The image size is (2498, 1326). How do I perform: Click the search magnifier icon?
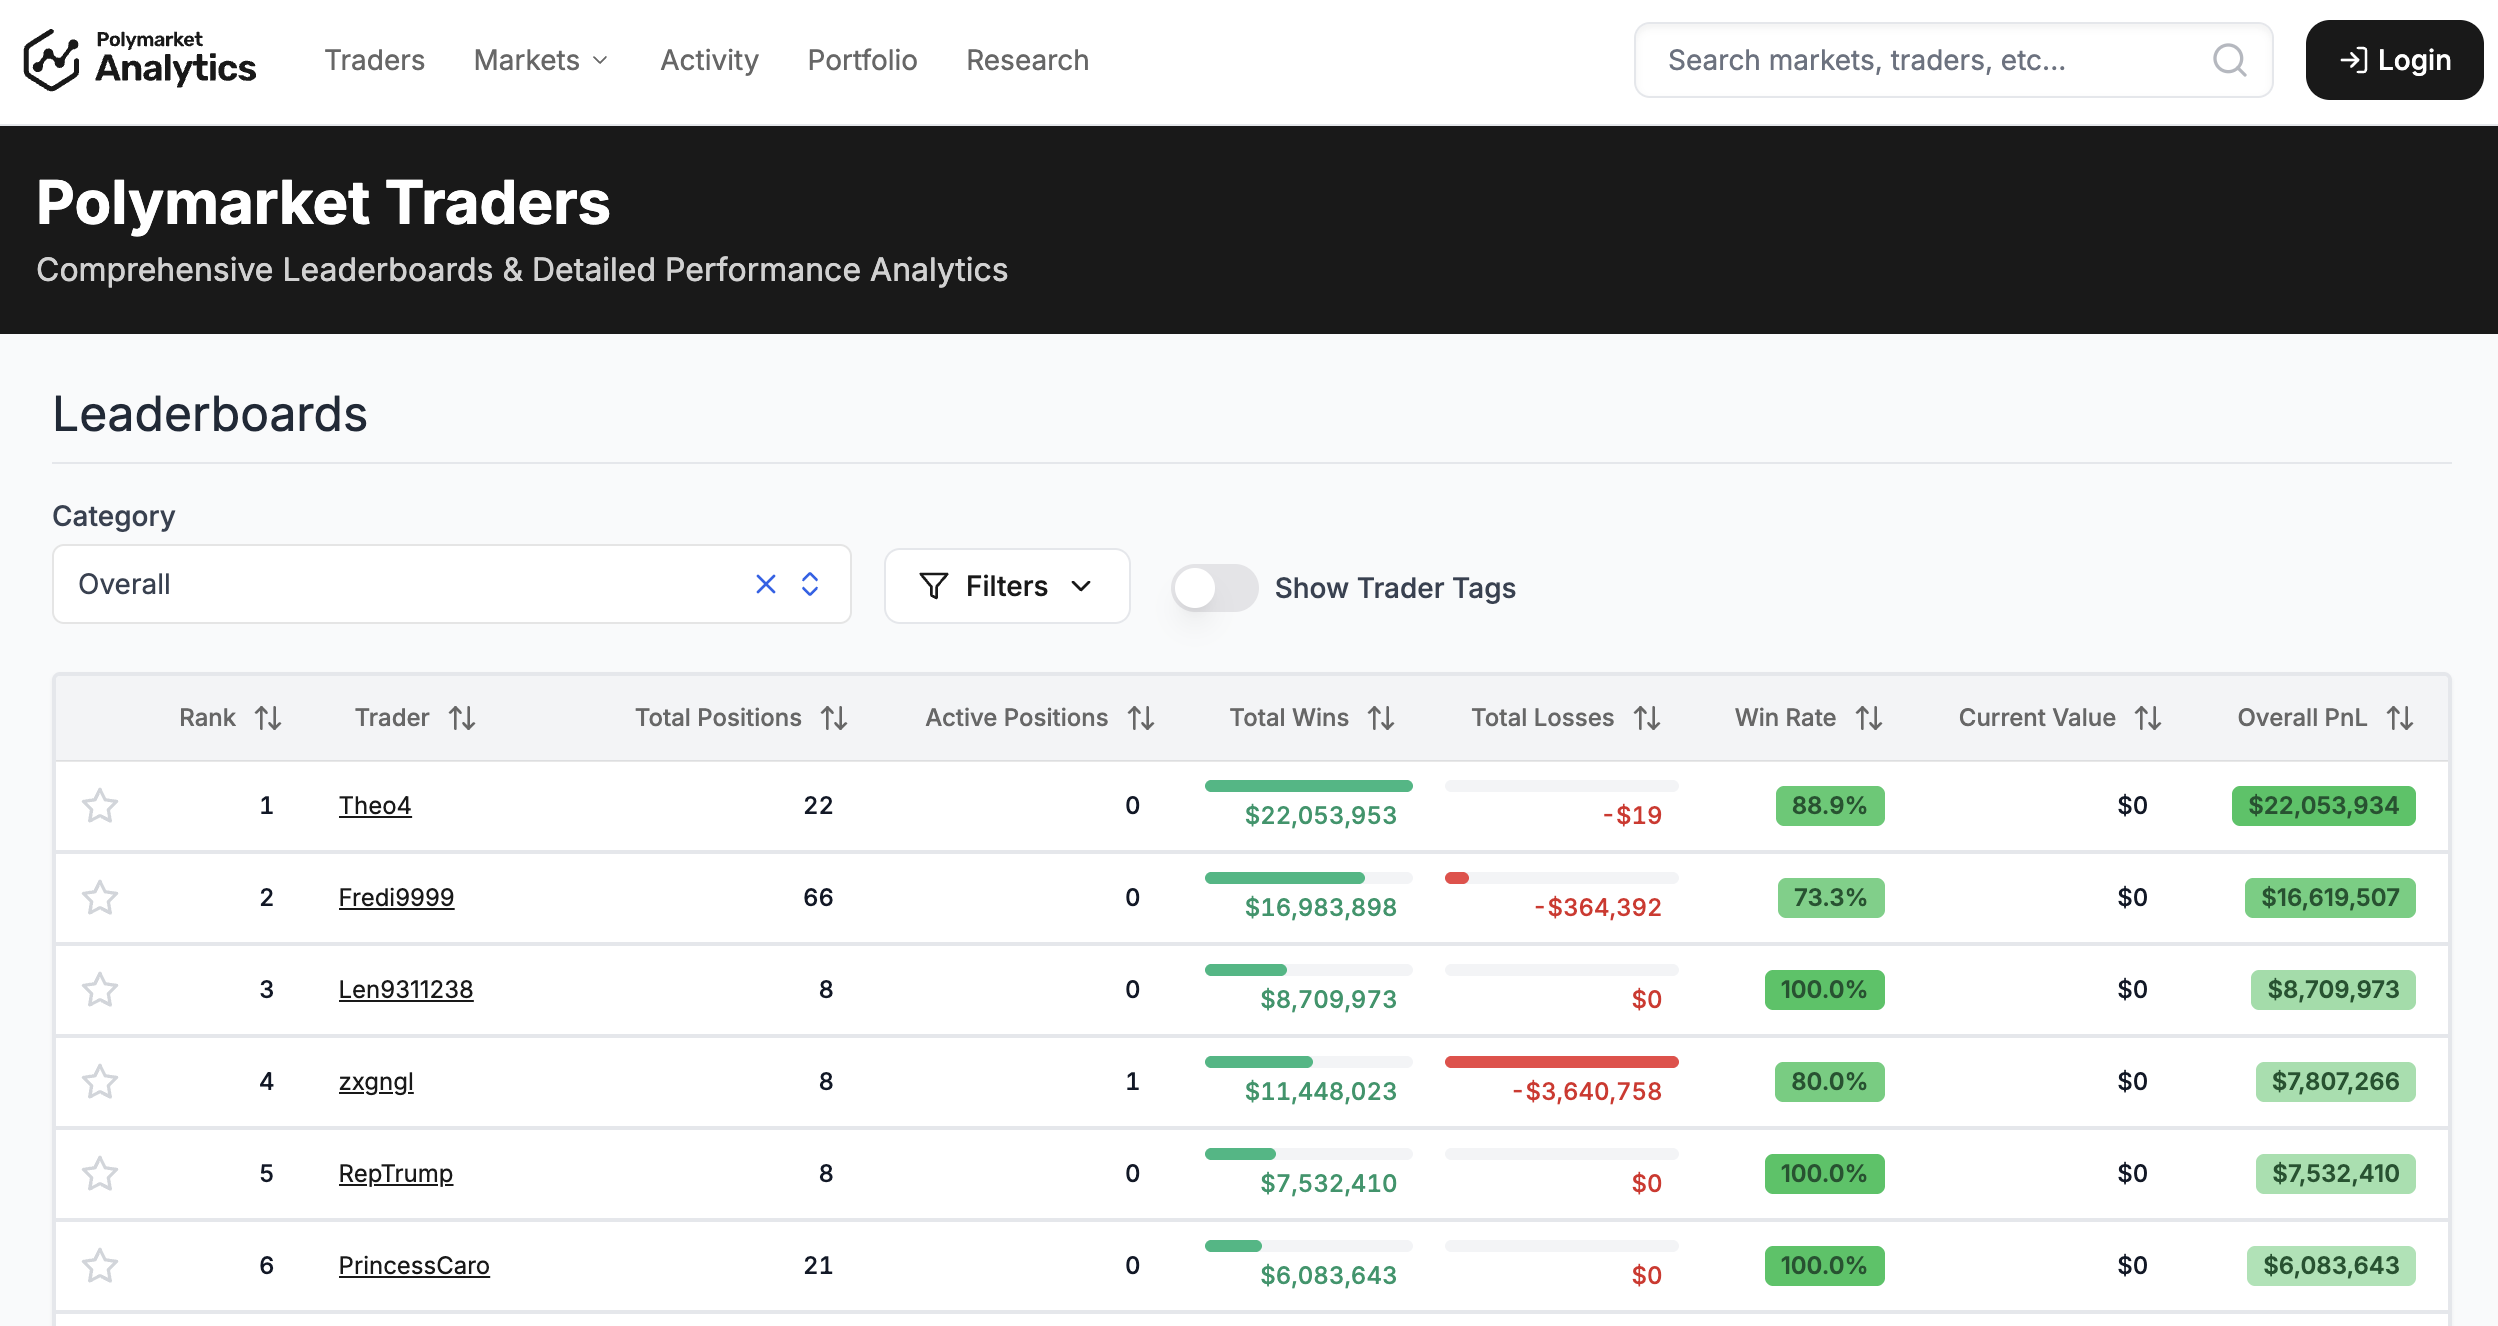coord(2229,60)
